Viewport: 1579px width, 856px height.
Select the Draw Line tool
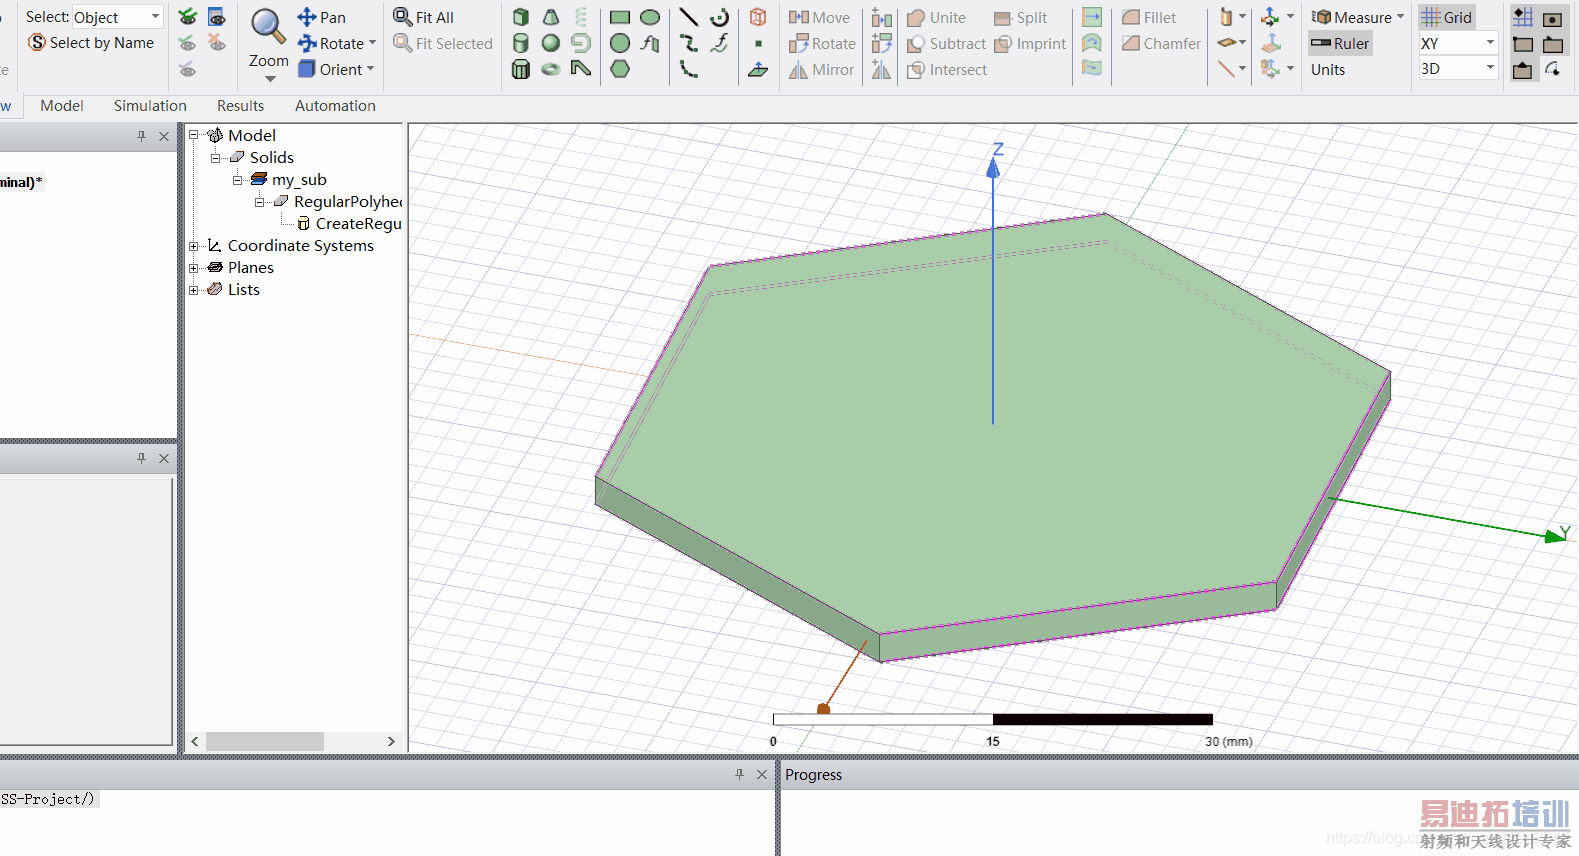pyautogui.click(x=689, y=17)
